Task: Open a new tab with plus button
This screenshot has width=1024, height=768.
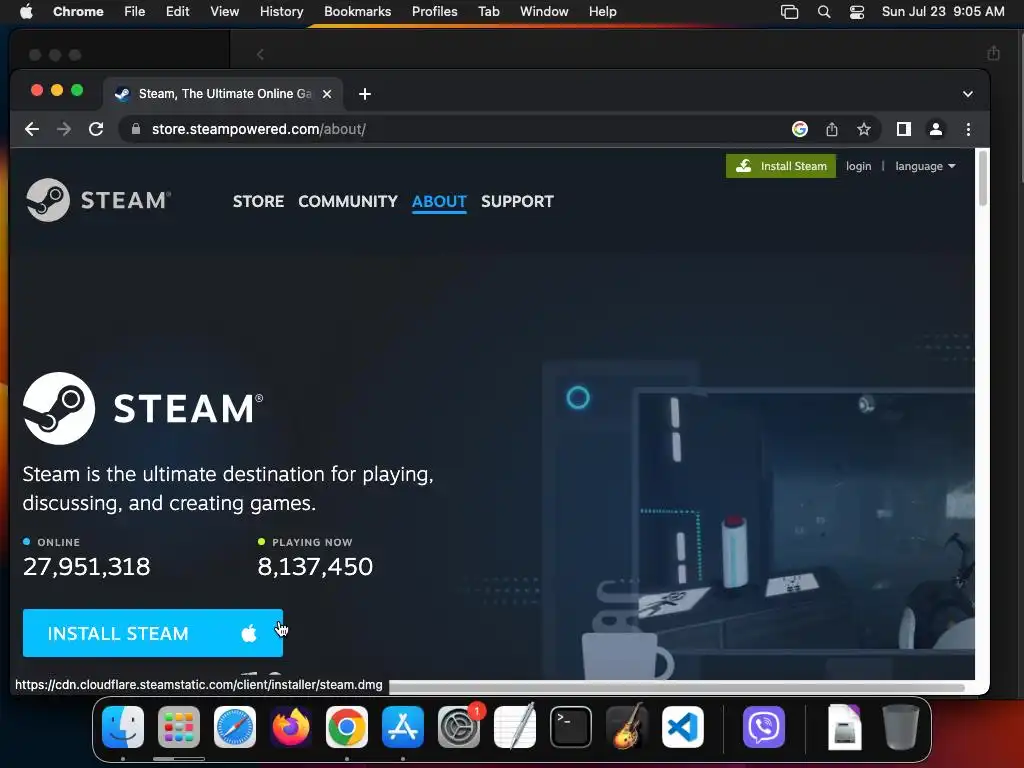Action: [364, 94]
